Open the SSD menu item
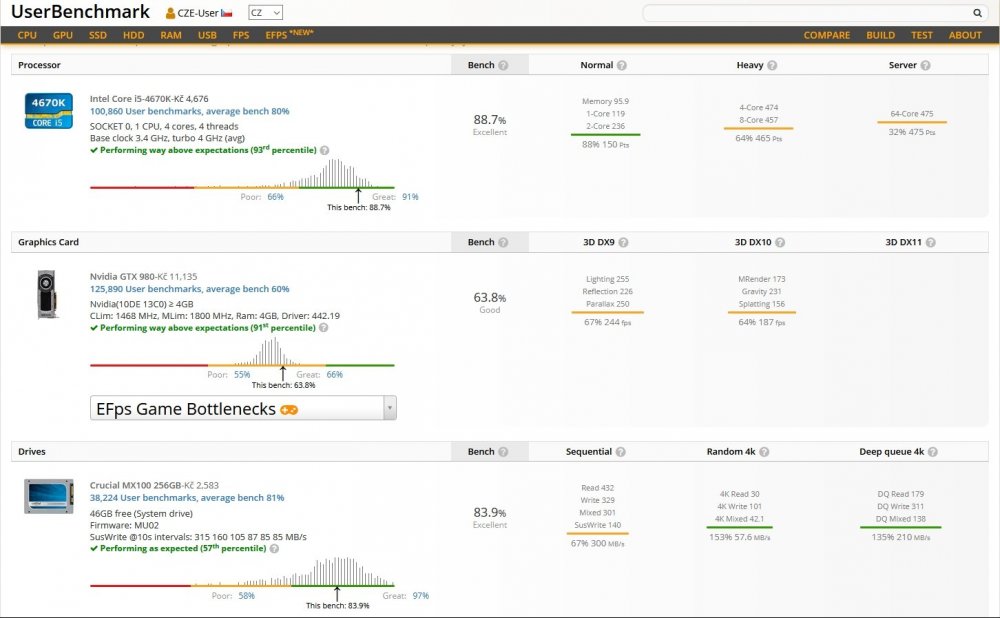The width and height of the screenshot is (1000, 618). 98,35
